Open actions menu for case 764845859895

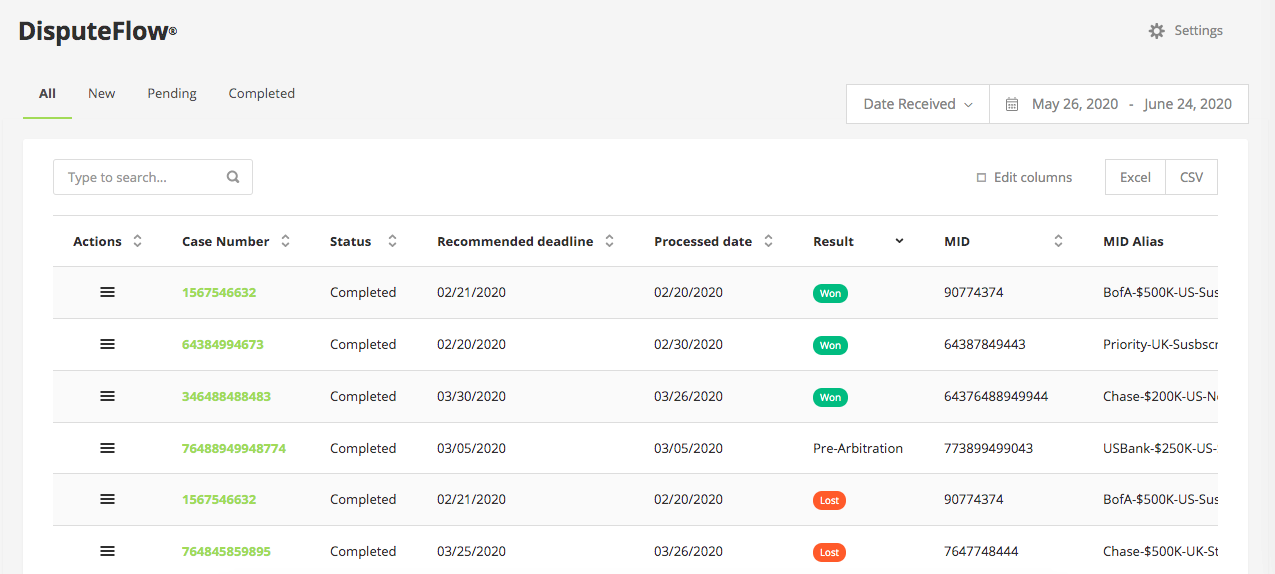coord(107,551)
